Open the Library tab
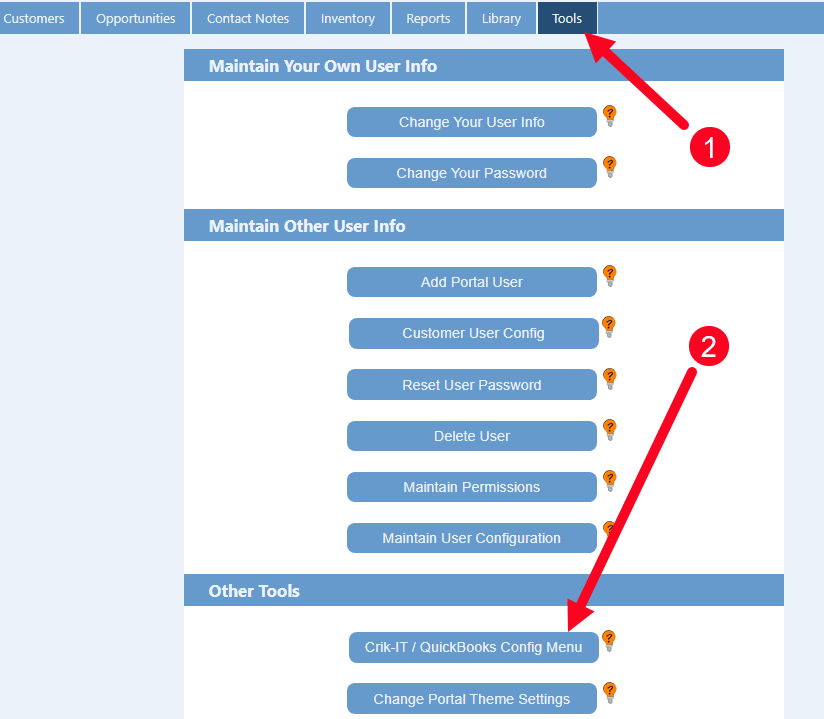 click(x=501, y=18)
